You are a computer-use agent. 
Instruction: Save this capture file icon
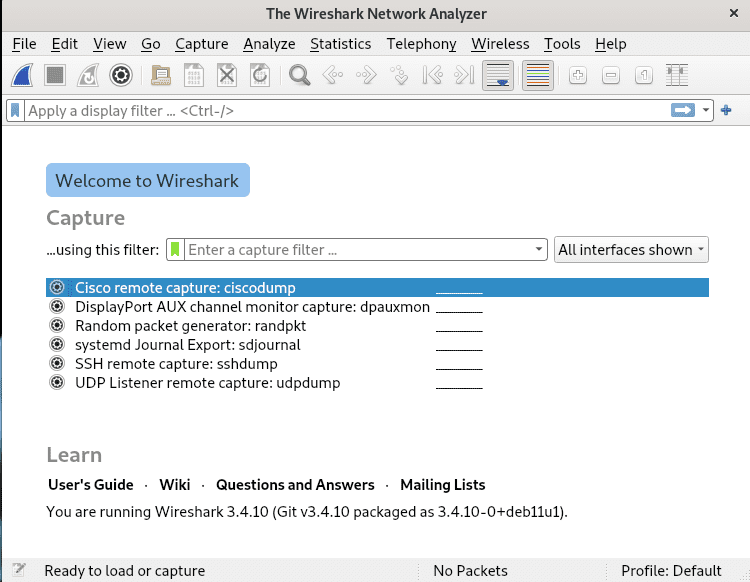194,76
